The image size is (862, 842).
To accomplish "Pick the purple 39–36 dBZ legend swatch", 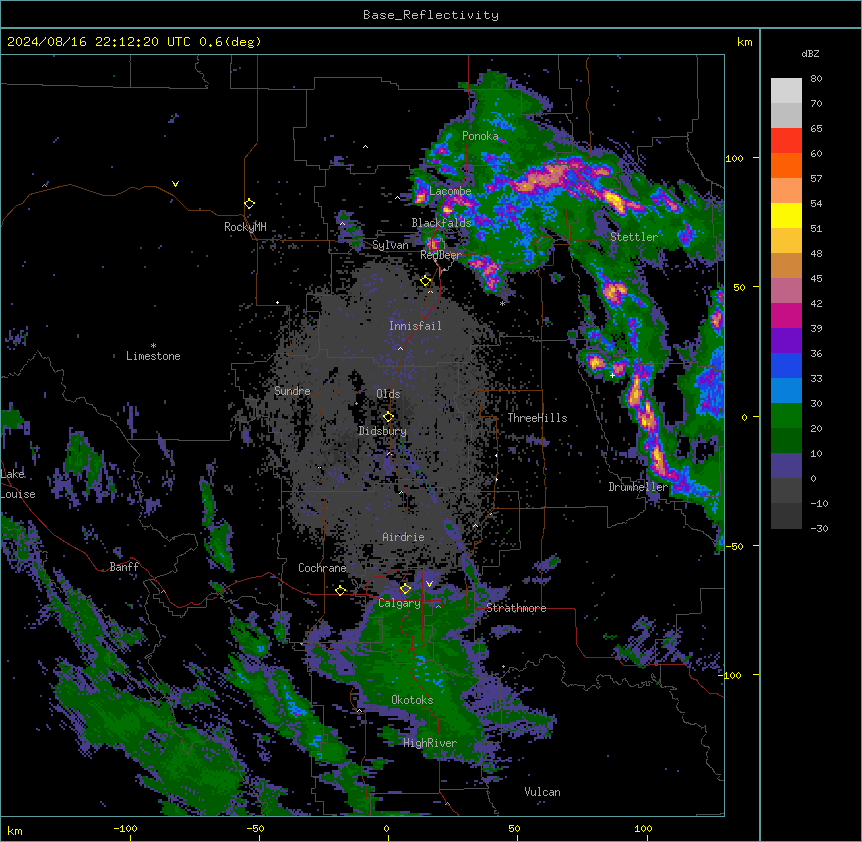I will pyautogui.click(x=786, y=341).
